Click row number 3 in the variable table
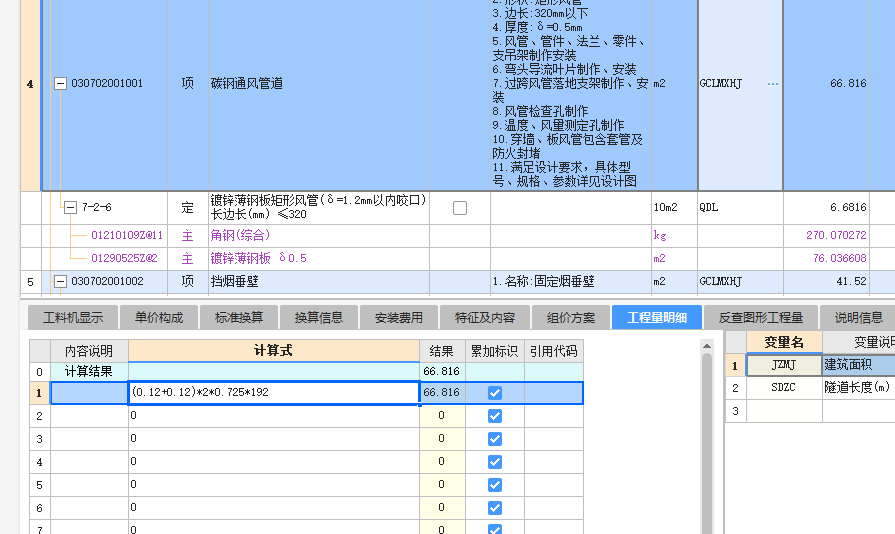The width and height of the screenshot is (895, 534). click(x=735, y=411)
